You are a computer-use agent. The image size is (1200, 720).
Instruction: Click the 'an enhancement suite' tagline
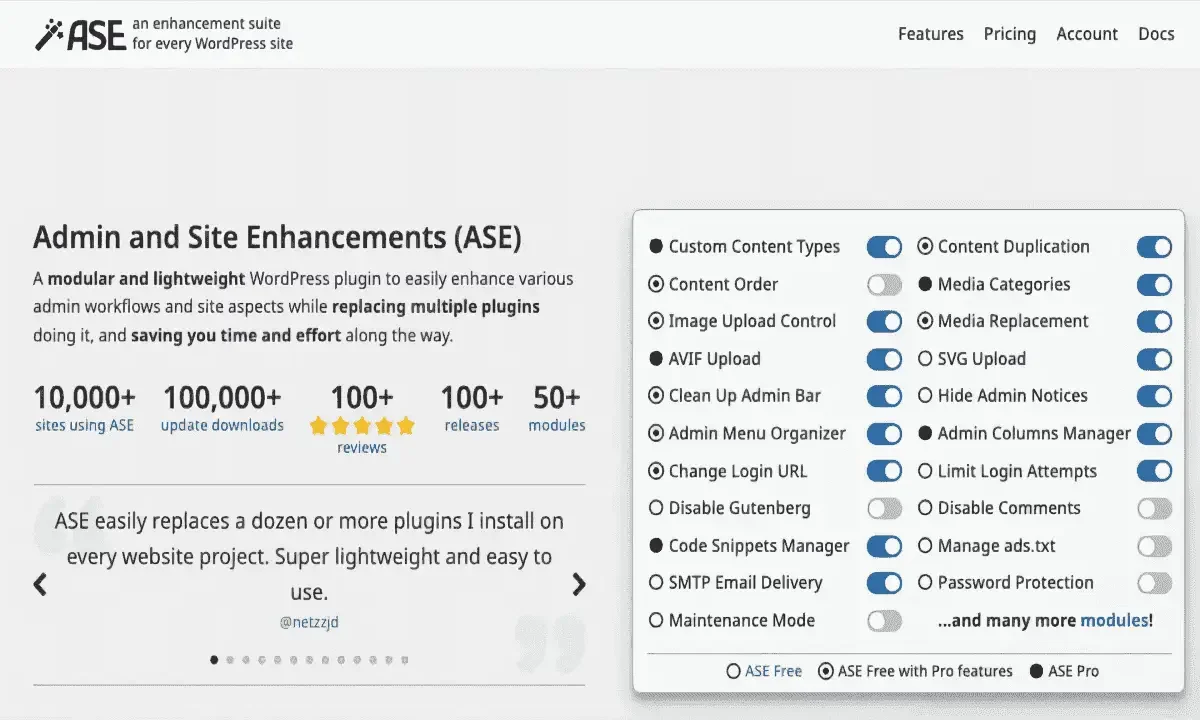(206, 23)
